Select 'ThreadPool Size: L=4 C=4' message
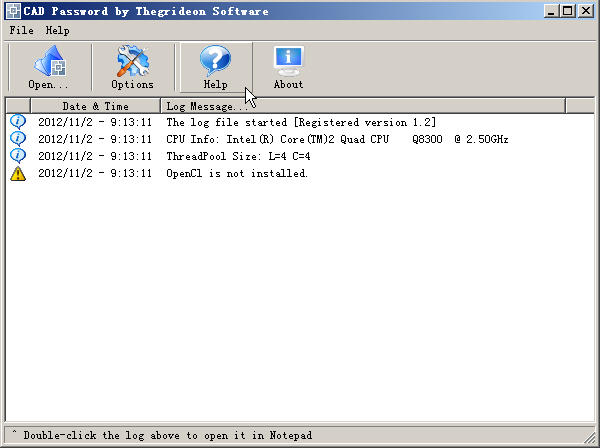The height and width of the screenshot is (448, 601). tap(238, 156)
